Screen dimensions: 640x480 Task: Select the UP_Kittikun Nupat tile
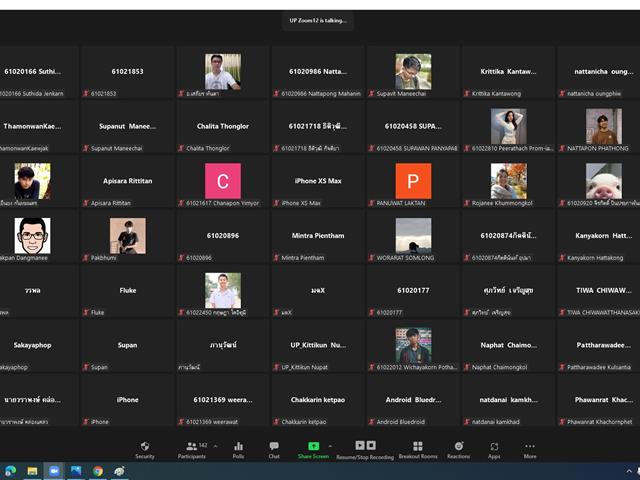point(318,345)
